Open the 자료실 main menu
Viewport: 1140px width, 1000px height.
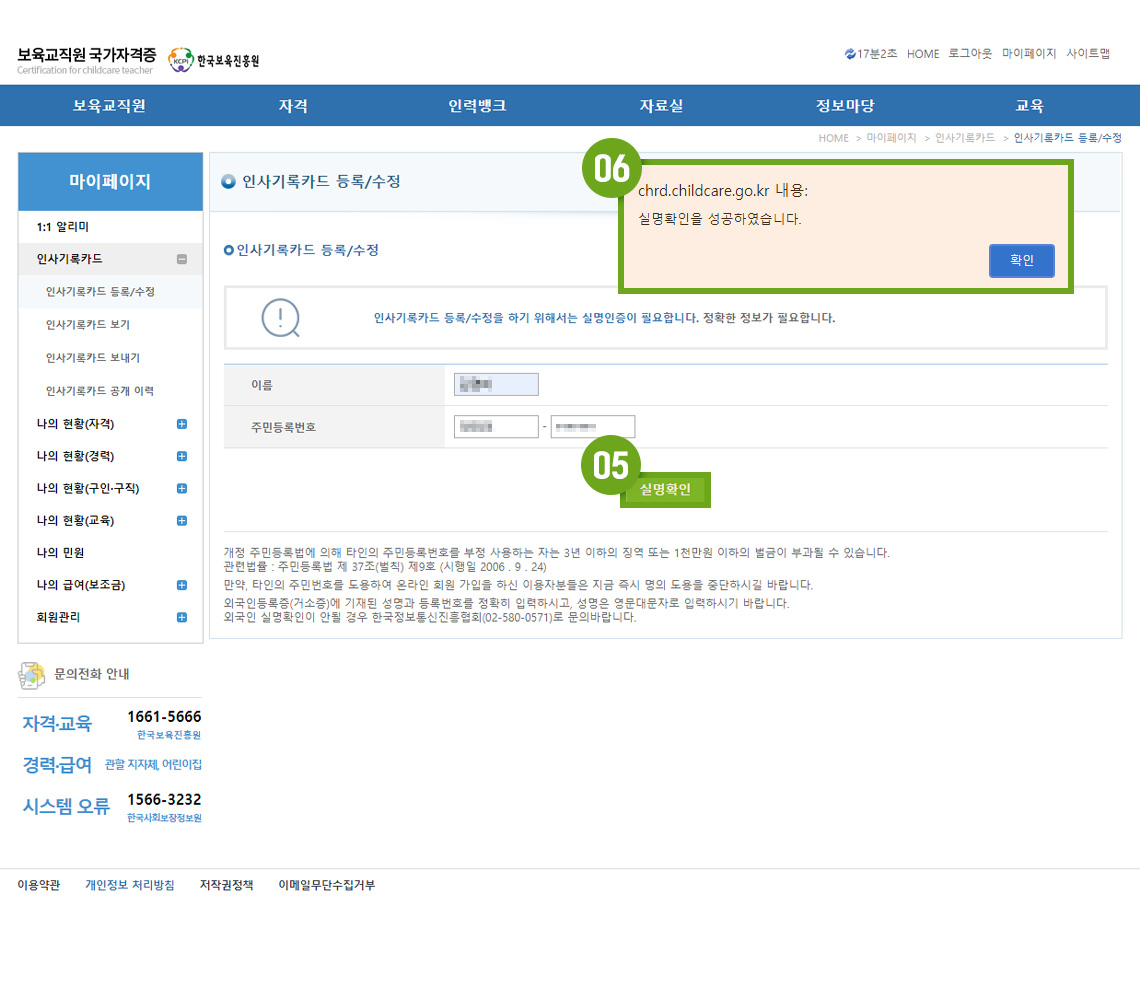pyautogui.click(x=661, y=106)
